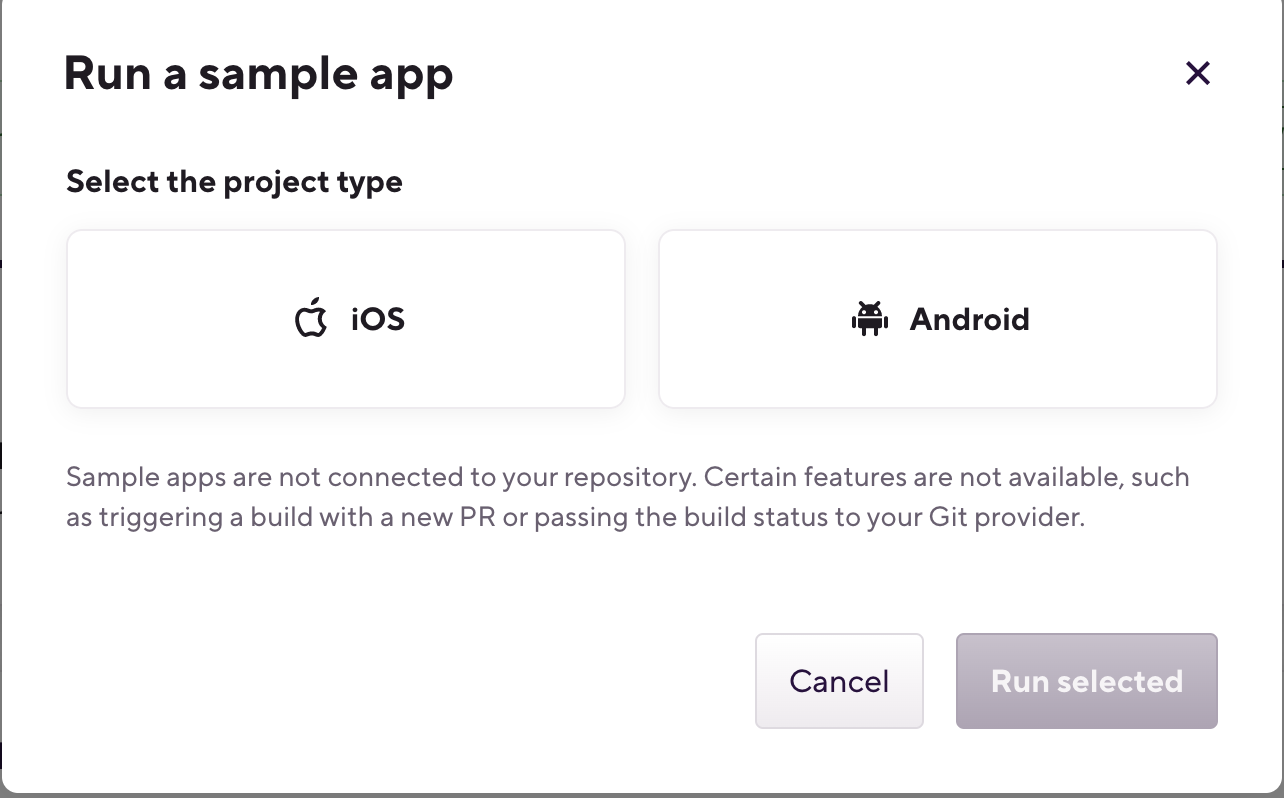Tap the Apple icon beside iOS
Screen dimensions: 1284x798
(x=311, y=318)
